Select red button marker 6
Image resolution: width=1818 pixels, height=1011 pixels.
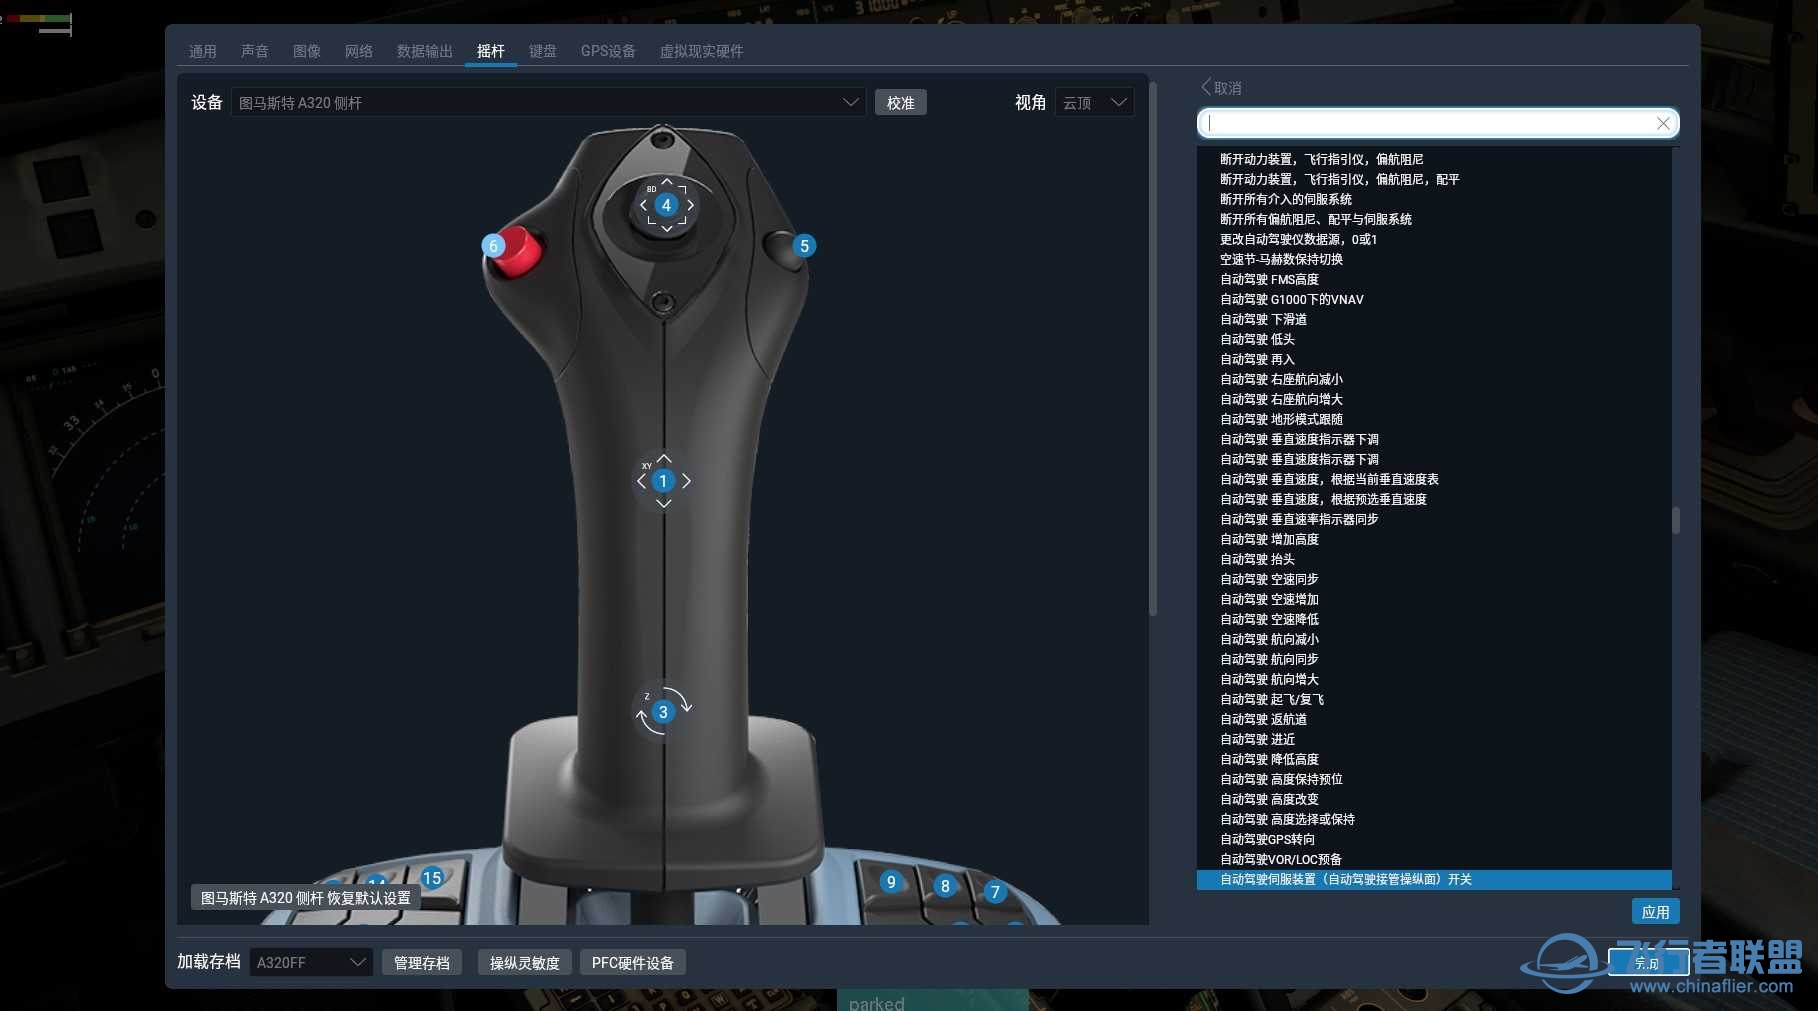493,246
